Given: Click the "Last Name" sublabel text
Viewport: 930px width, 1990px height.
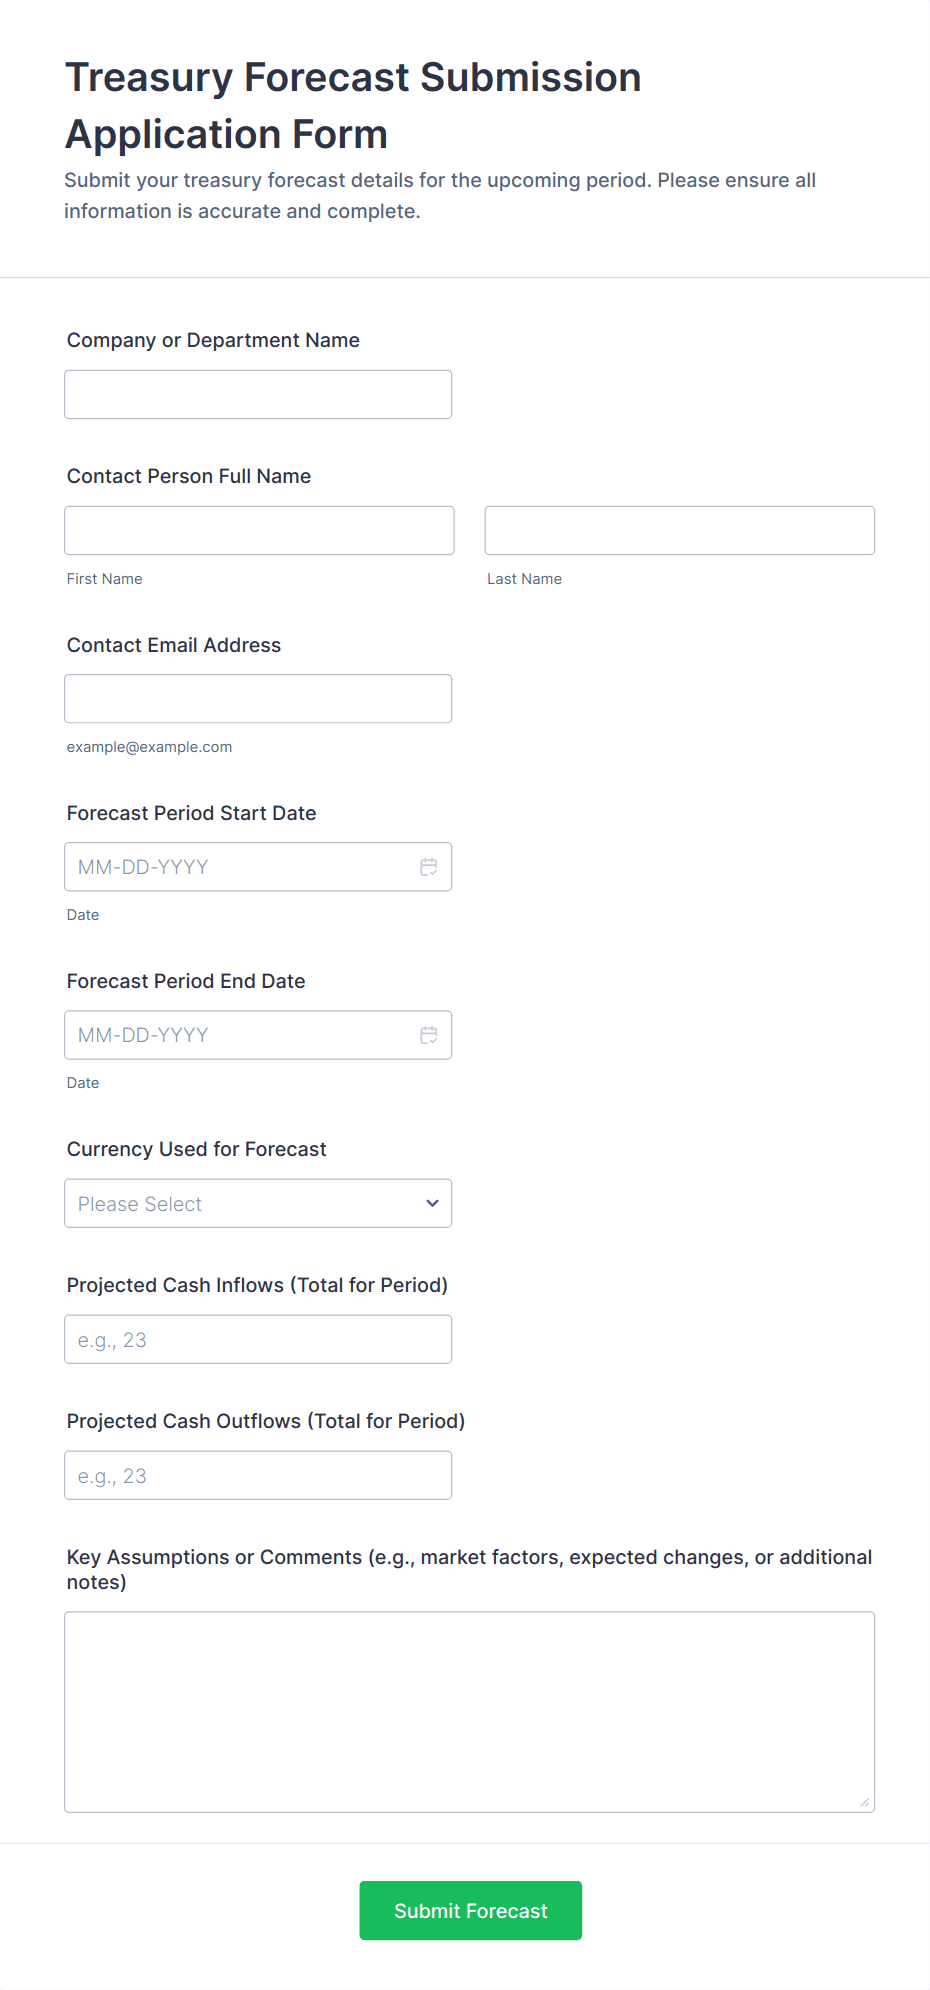Looking at the screenshot, I should (524, 579).
